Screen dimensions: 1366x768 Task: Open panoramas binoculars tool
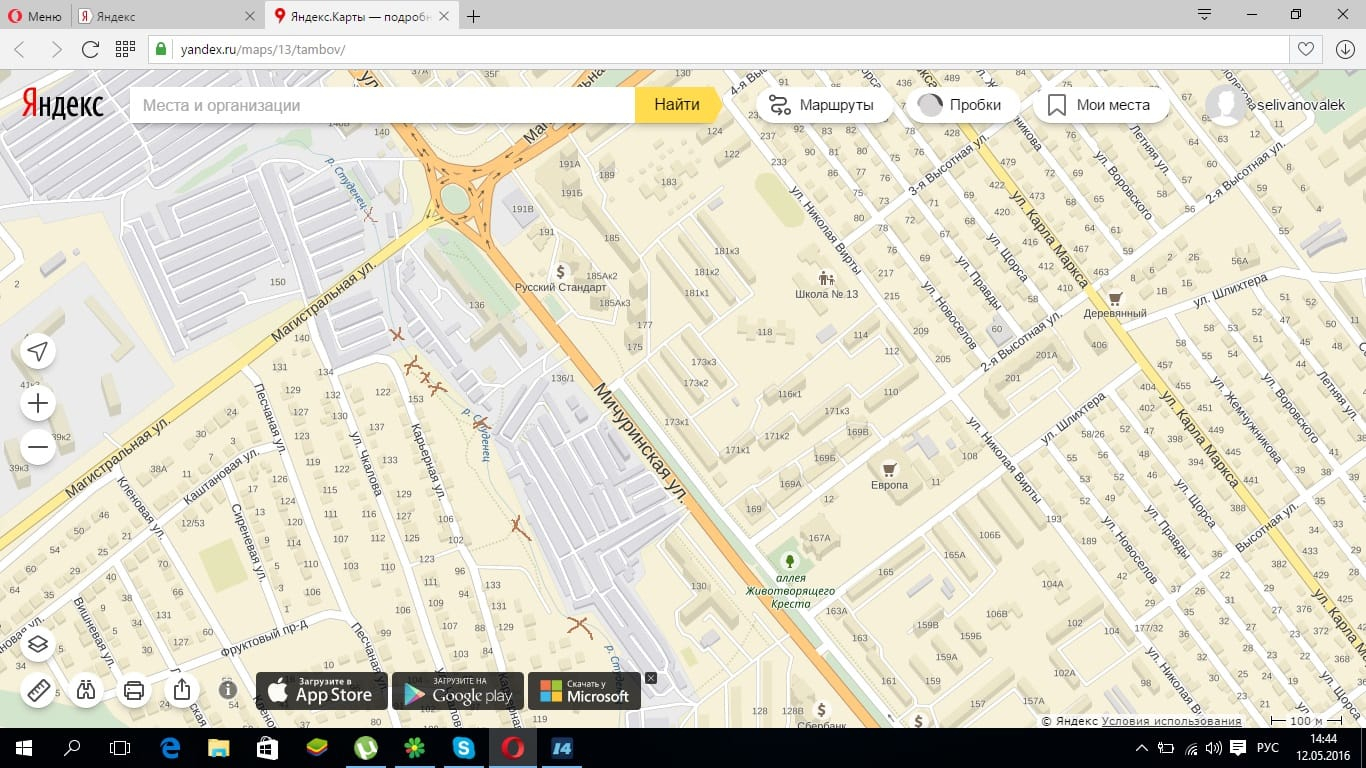[x=86, y=690]
